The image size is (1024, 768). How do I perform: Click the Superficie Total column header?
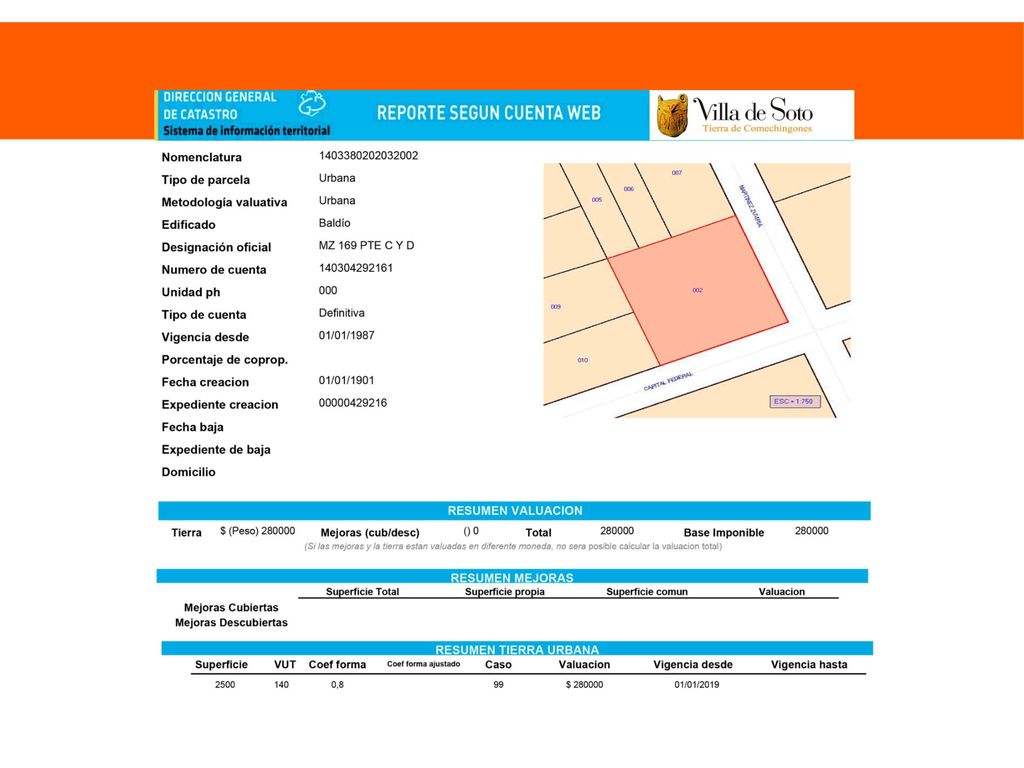(x=362, y=592)
